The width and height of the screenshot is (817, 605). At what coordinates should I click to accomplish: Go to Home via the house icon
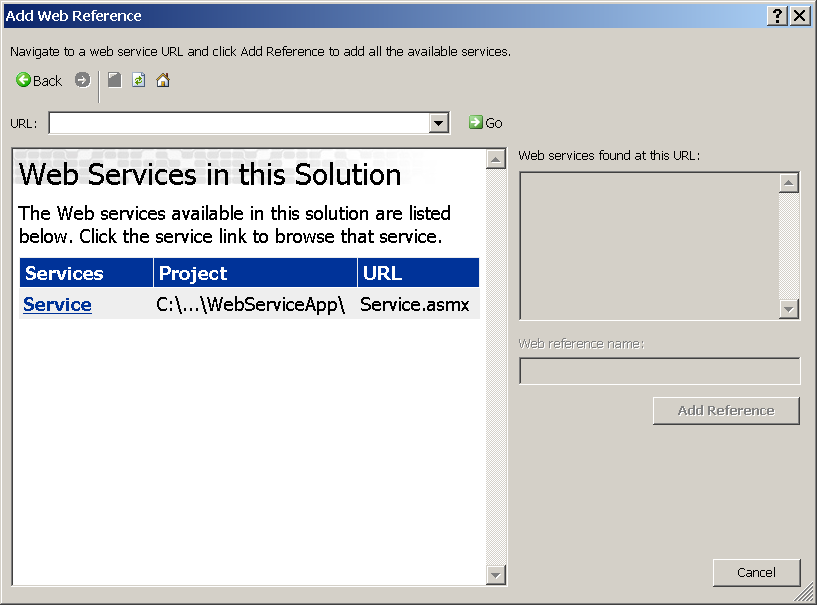163,80
